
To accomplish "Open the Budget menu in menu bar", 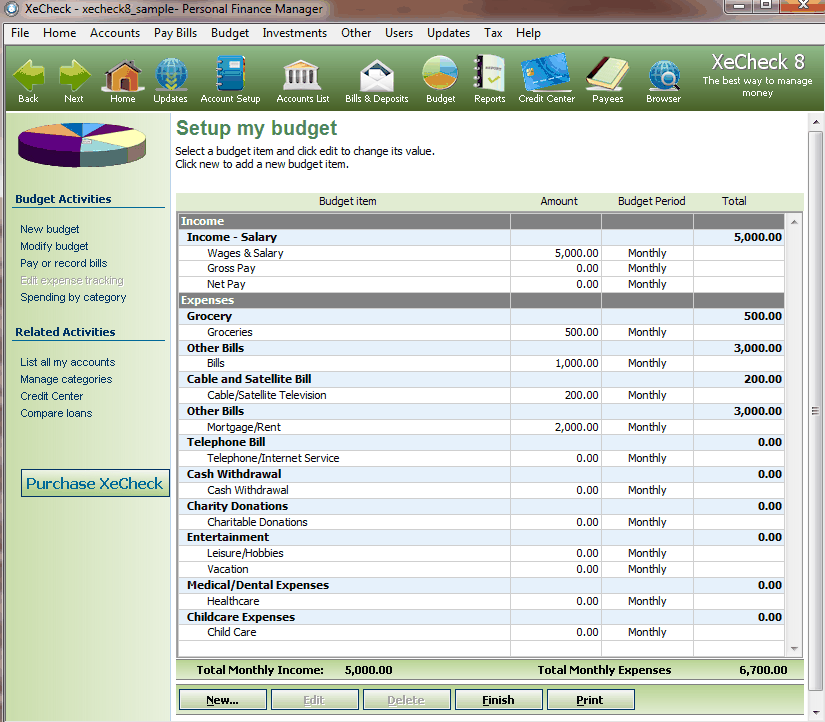I will (x=230, y=33).
